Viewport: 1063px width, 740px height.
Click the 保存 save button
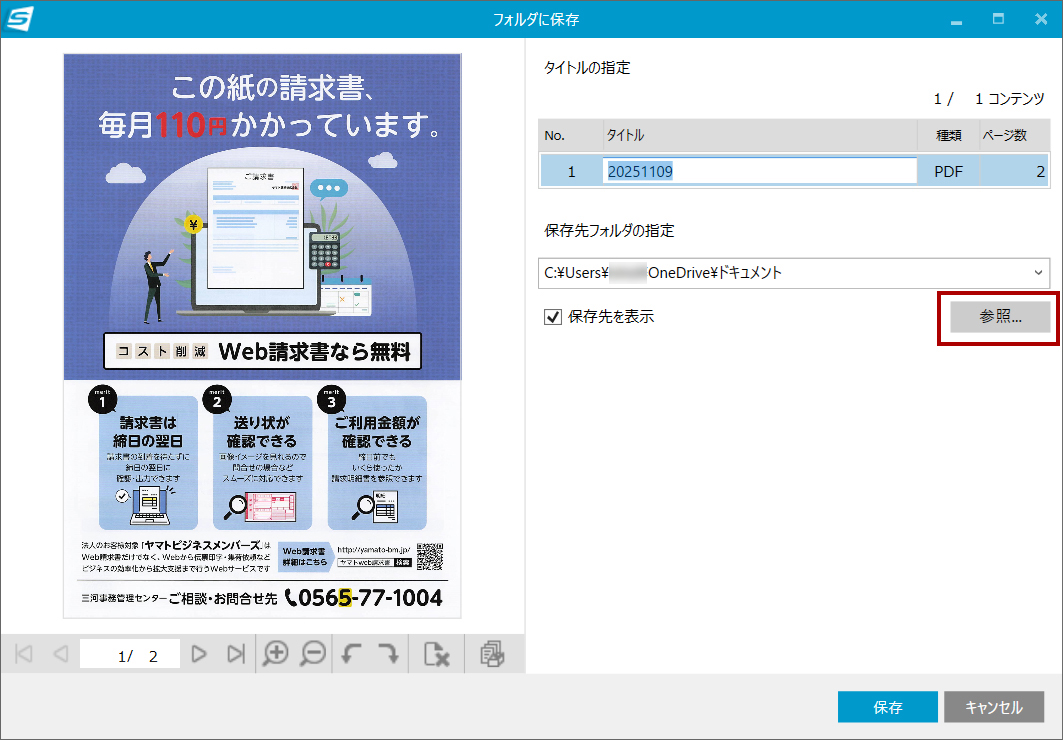[x=887, y=706]
